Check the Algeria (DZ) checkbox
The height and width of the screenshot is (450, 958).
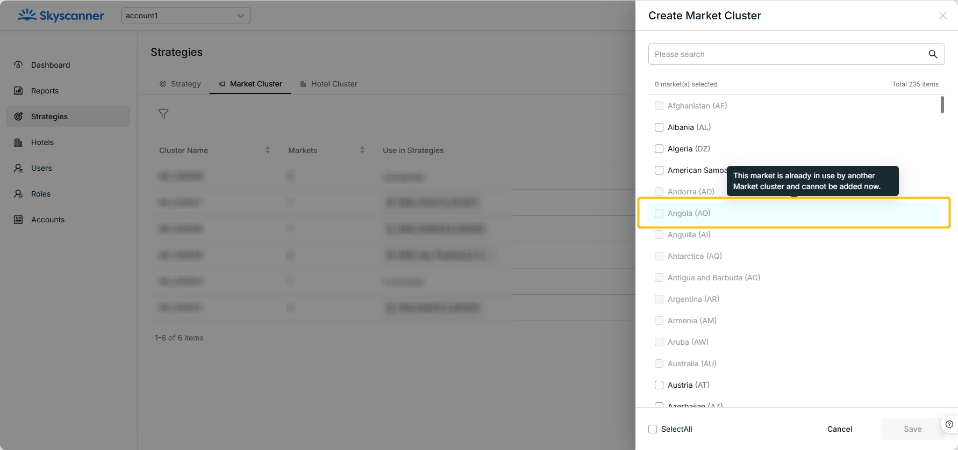click(x=659, y=148)
